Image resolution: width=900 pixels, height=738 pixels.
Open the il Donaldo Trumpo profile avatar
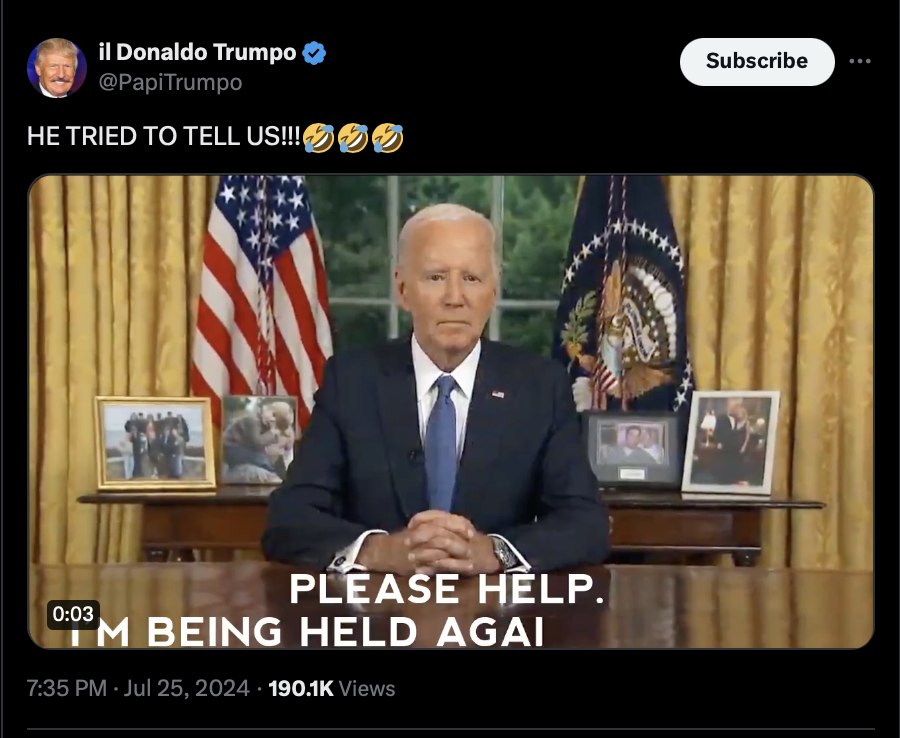click(57, 68)
